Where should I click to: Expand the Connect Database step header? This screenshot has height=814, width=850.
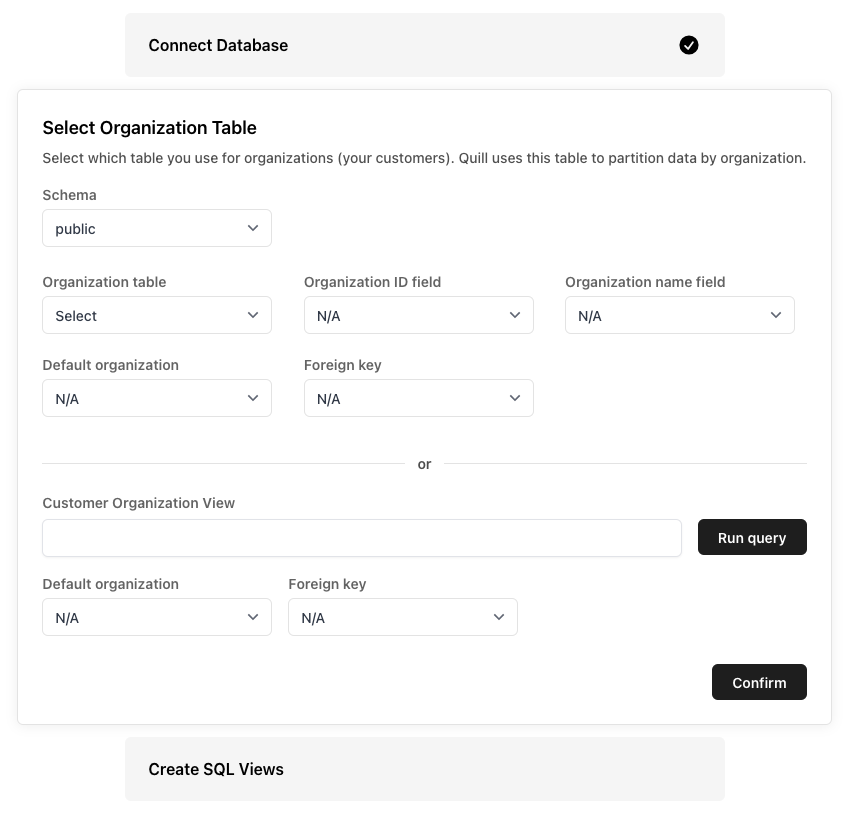point(424,45)
